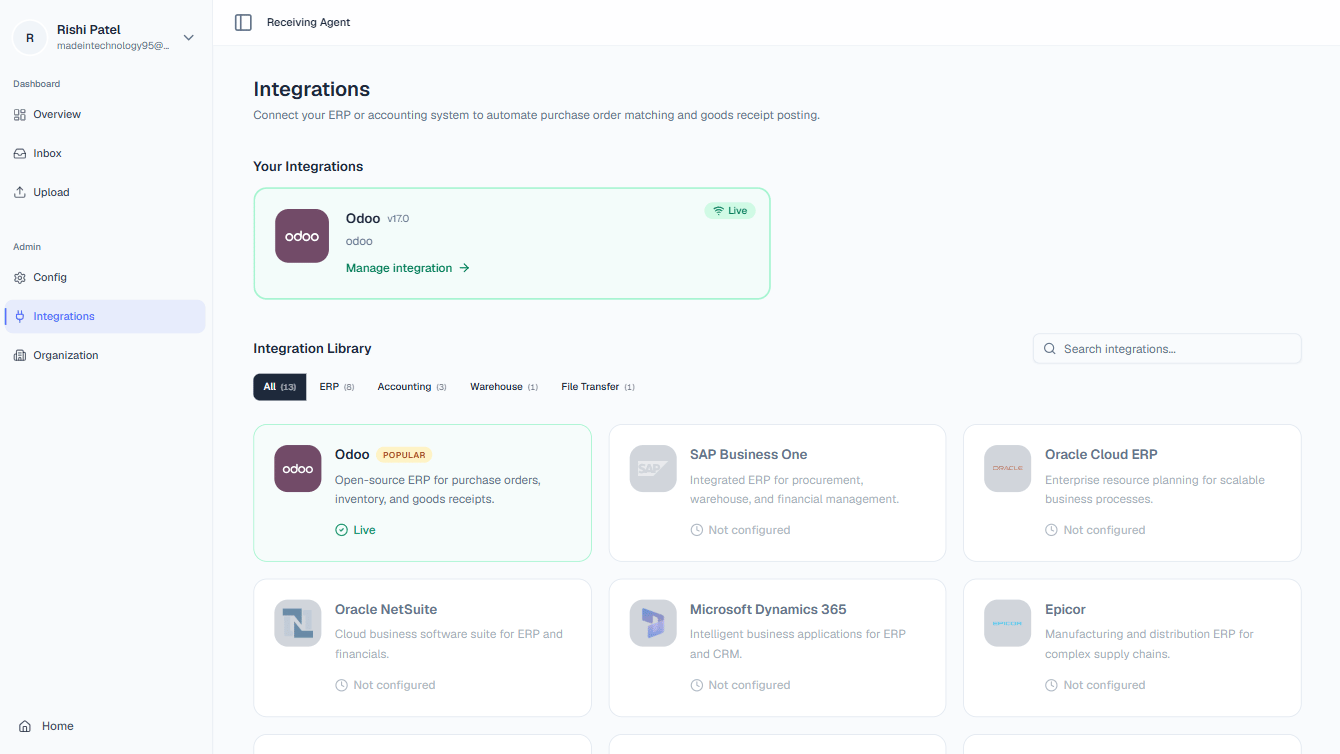
Task: Click the Oracle Cloud ERP logo
Action: tap(1007, 468)
